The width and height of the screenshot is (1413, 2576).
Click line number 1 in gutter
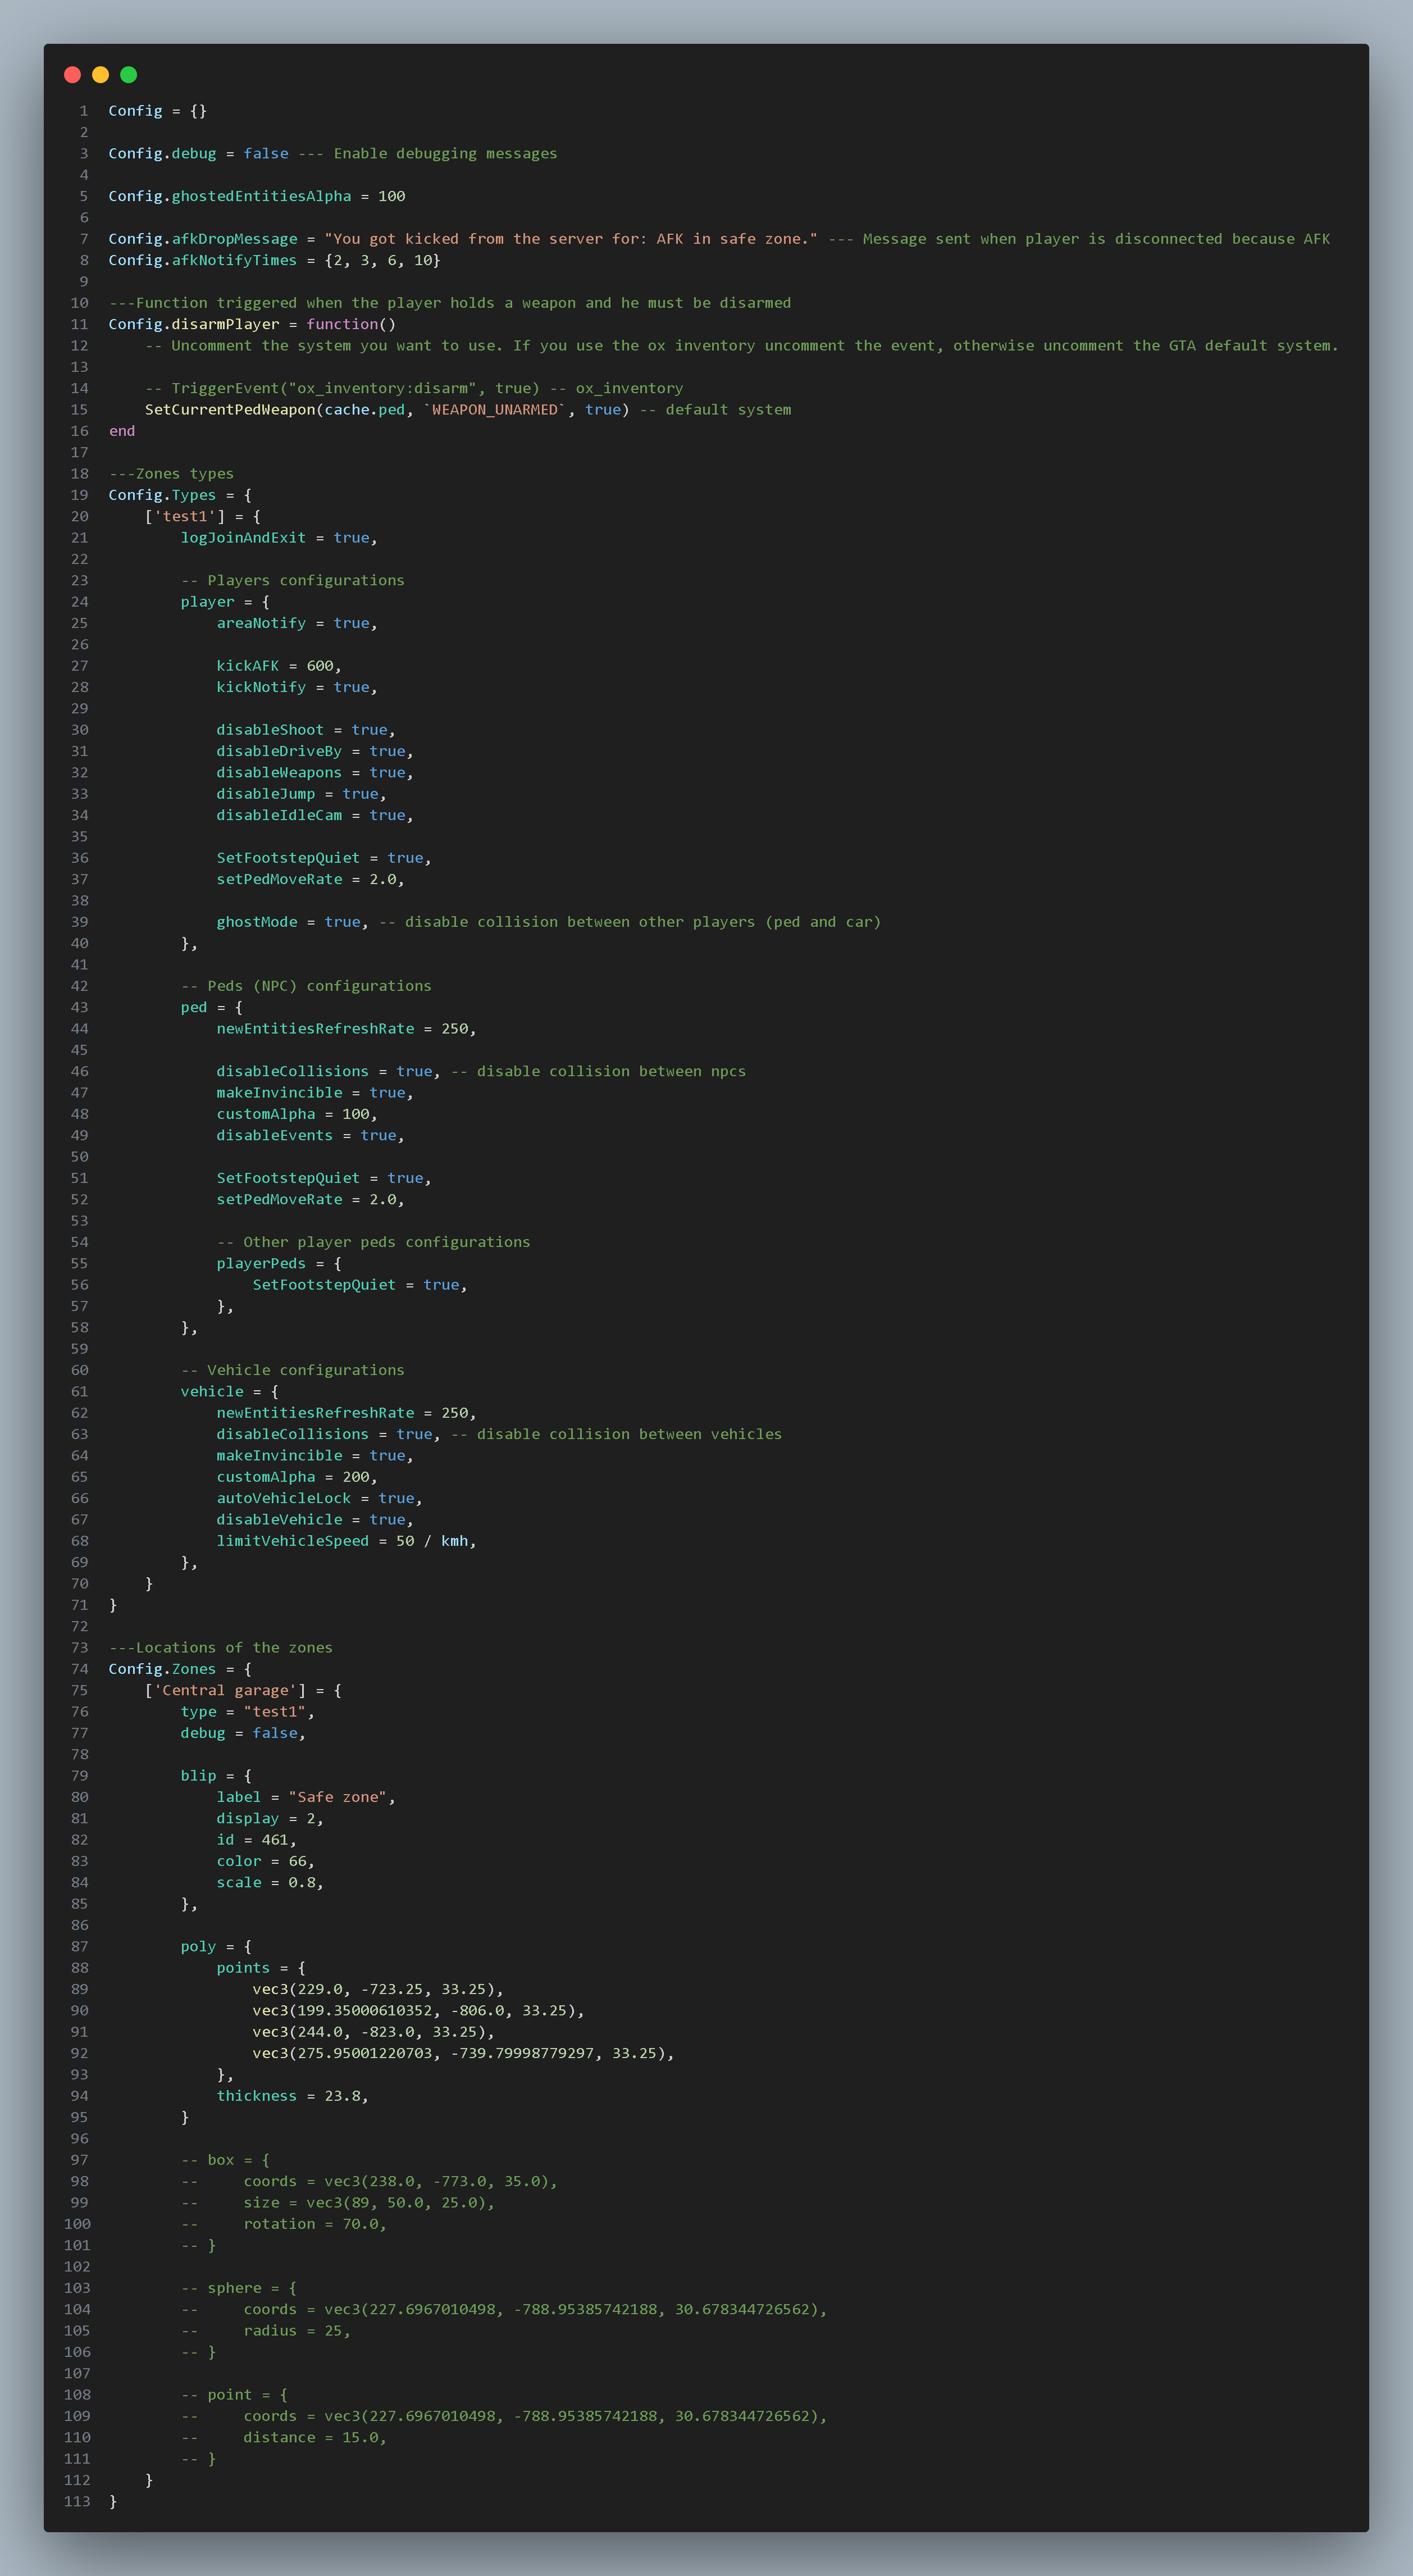coord(84,111)
